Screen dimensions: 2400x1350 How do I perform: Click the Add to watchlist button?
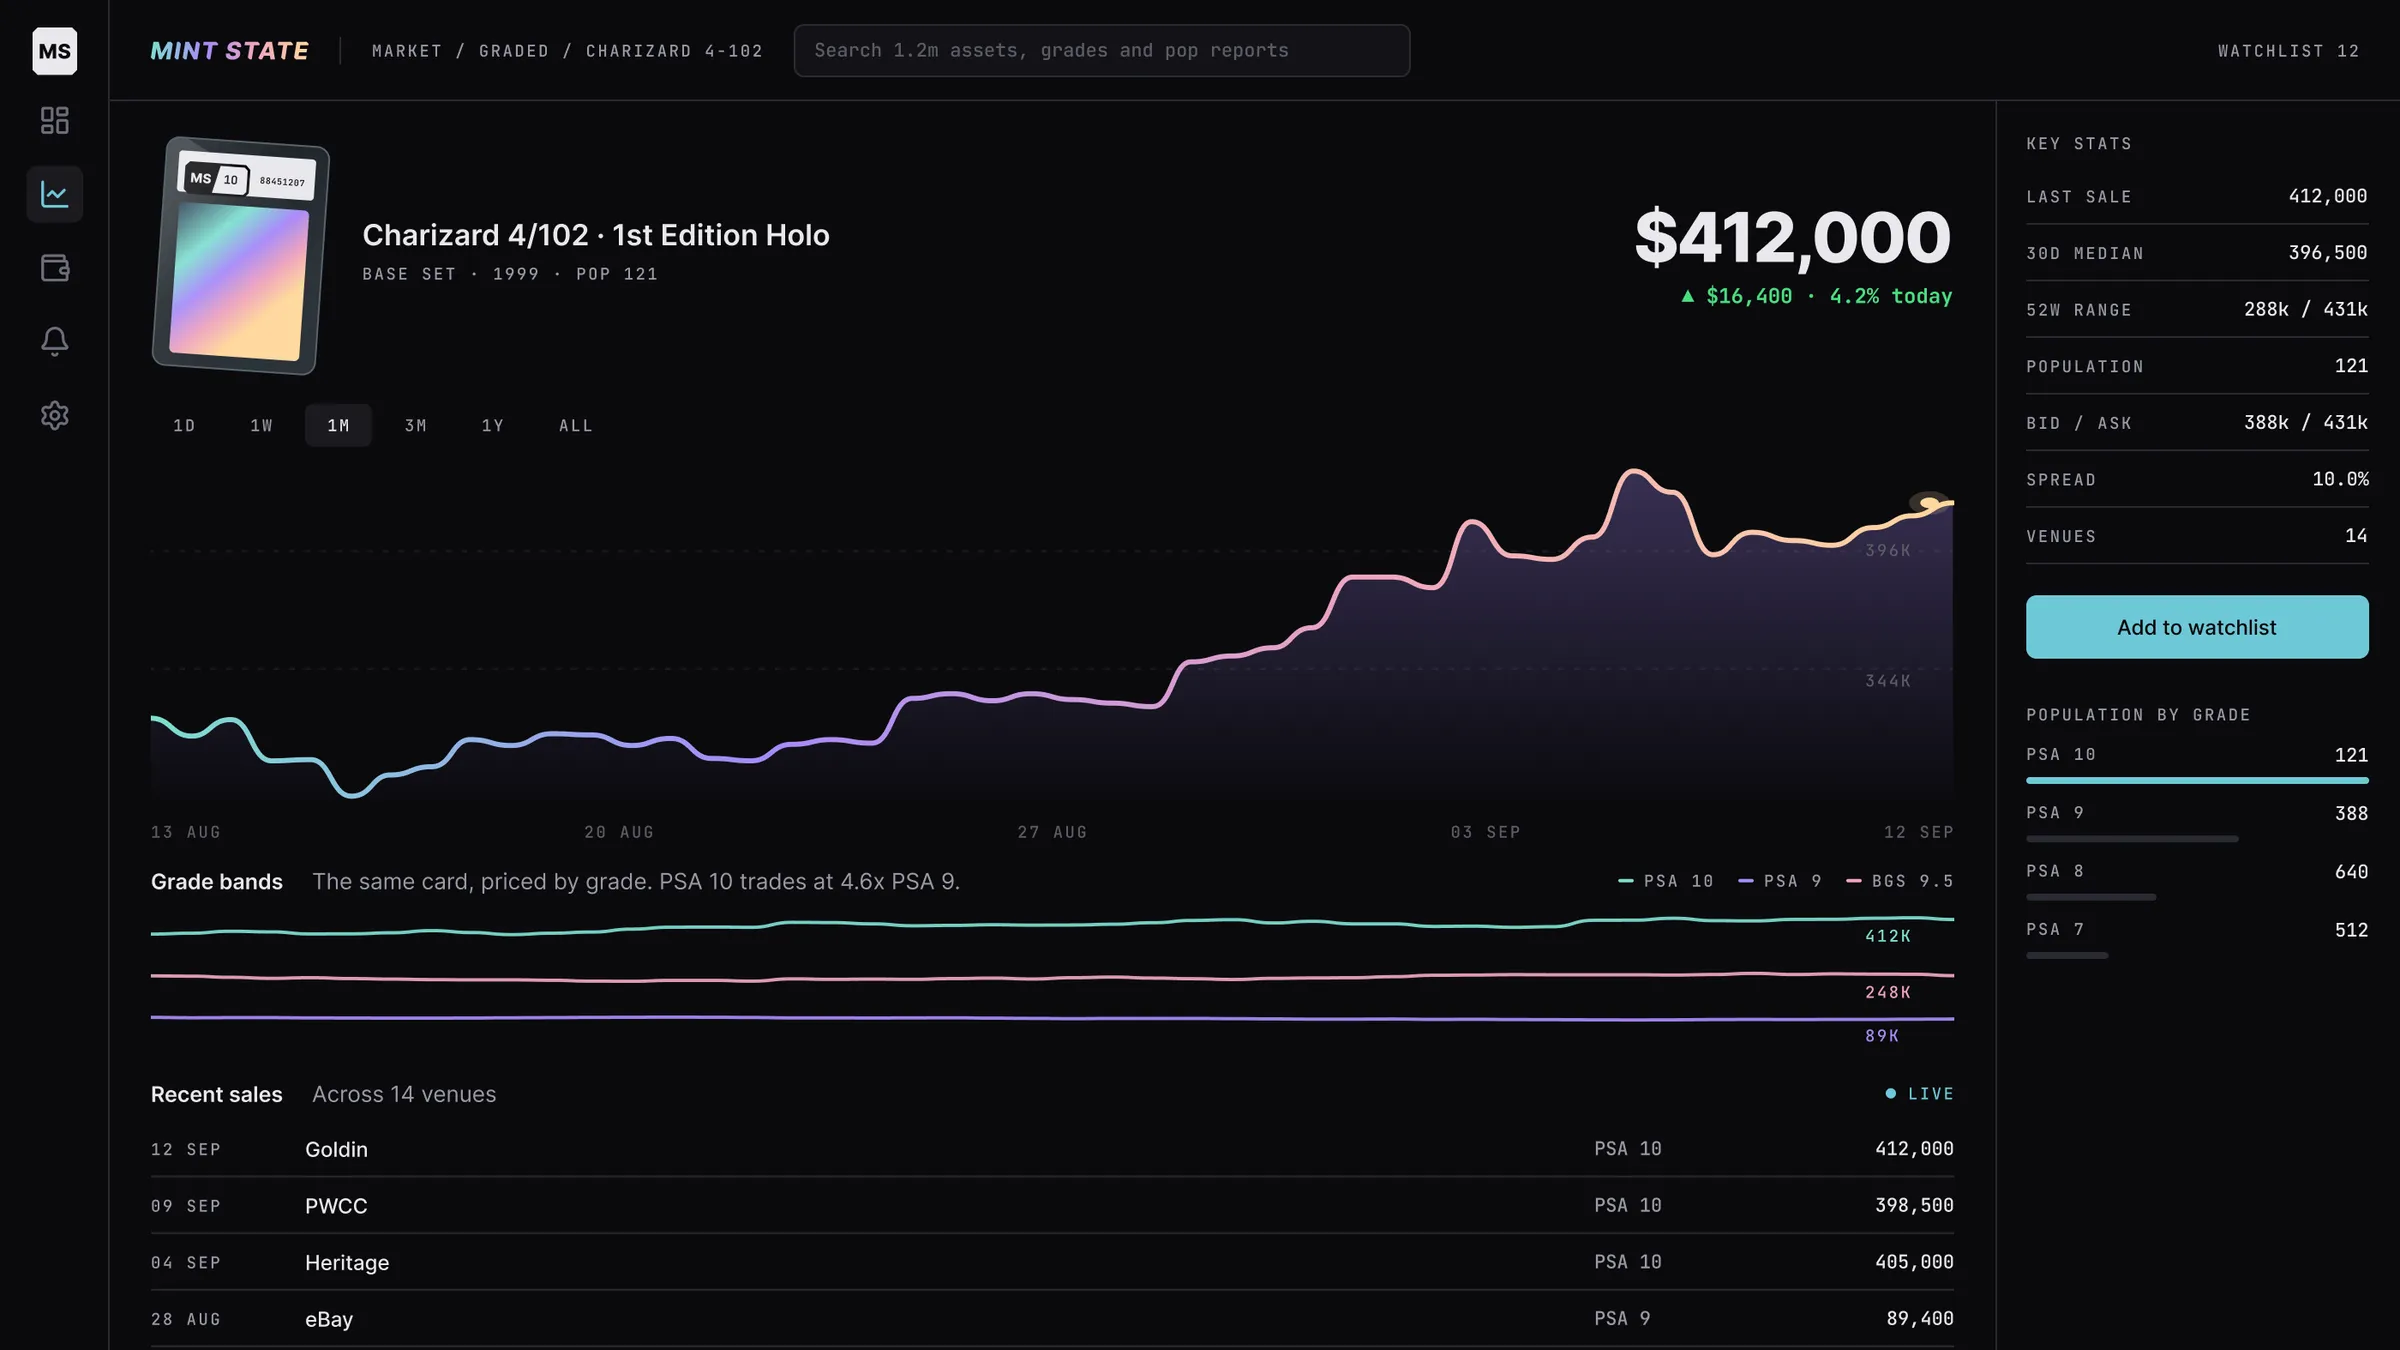click(2197, 627)
